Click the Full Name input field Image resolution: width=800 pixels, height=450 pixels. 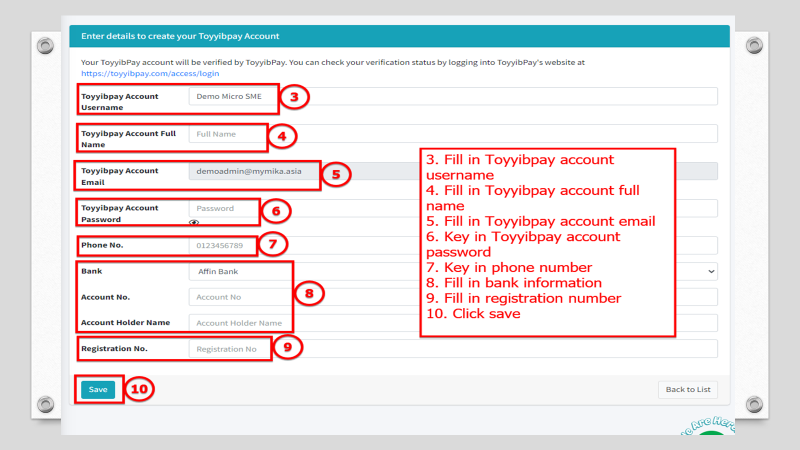pyautogui.click(x=453, y=134)
